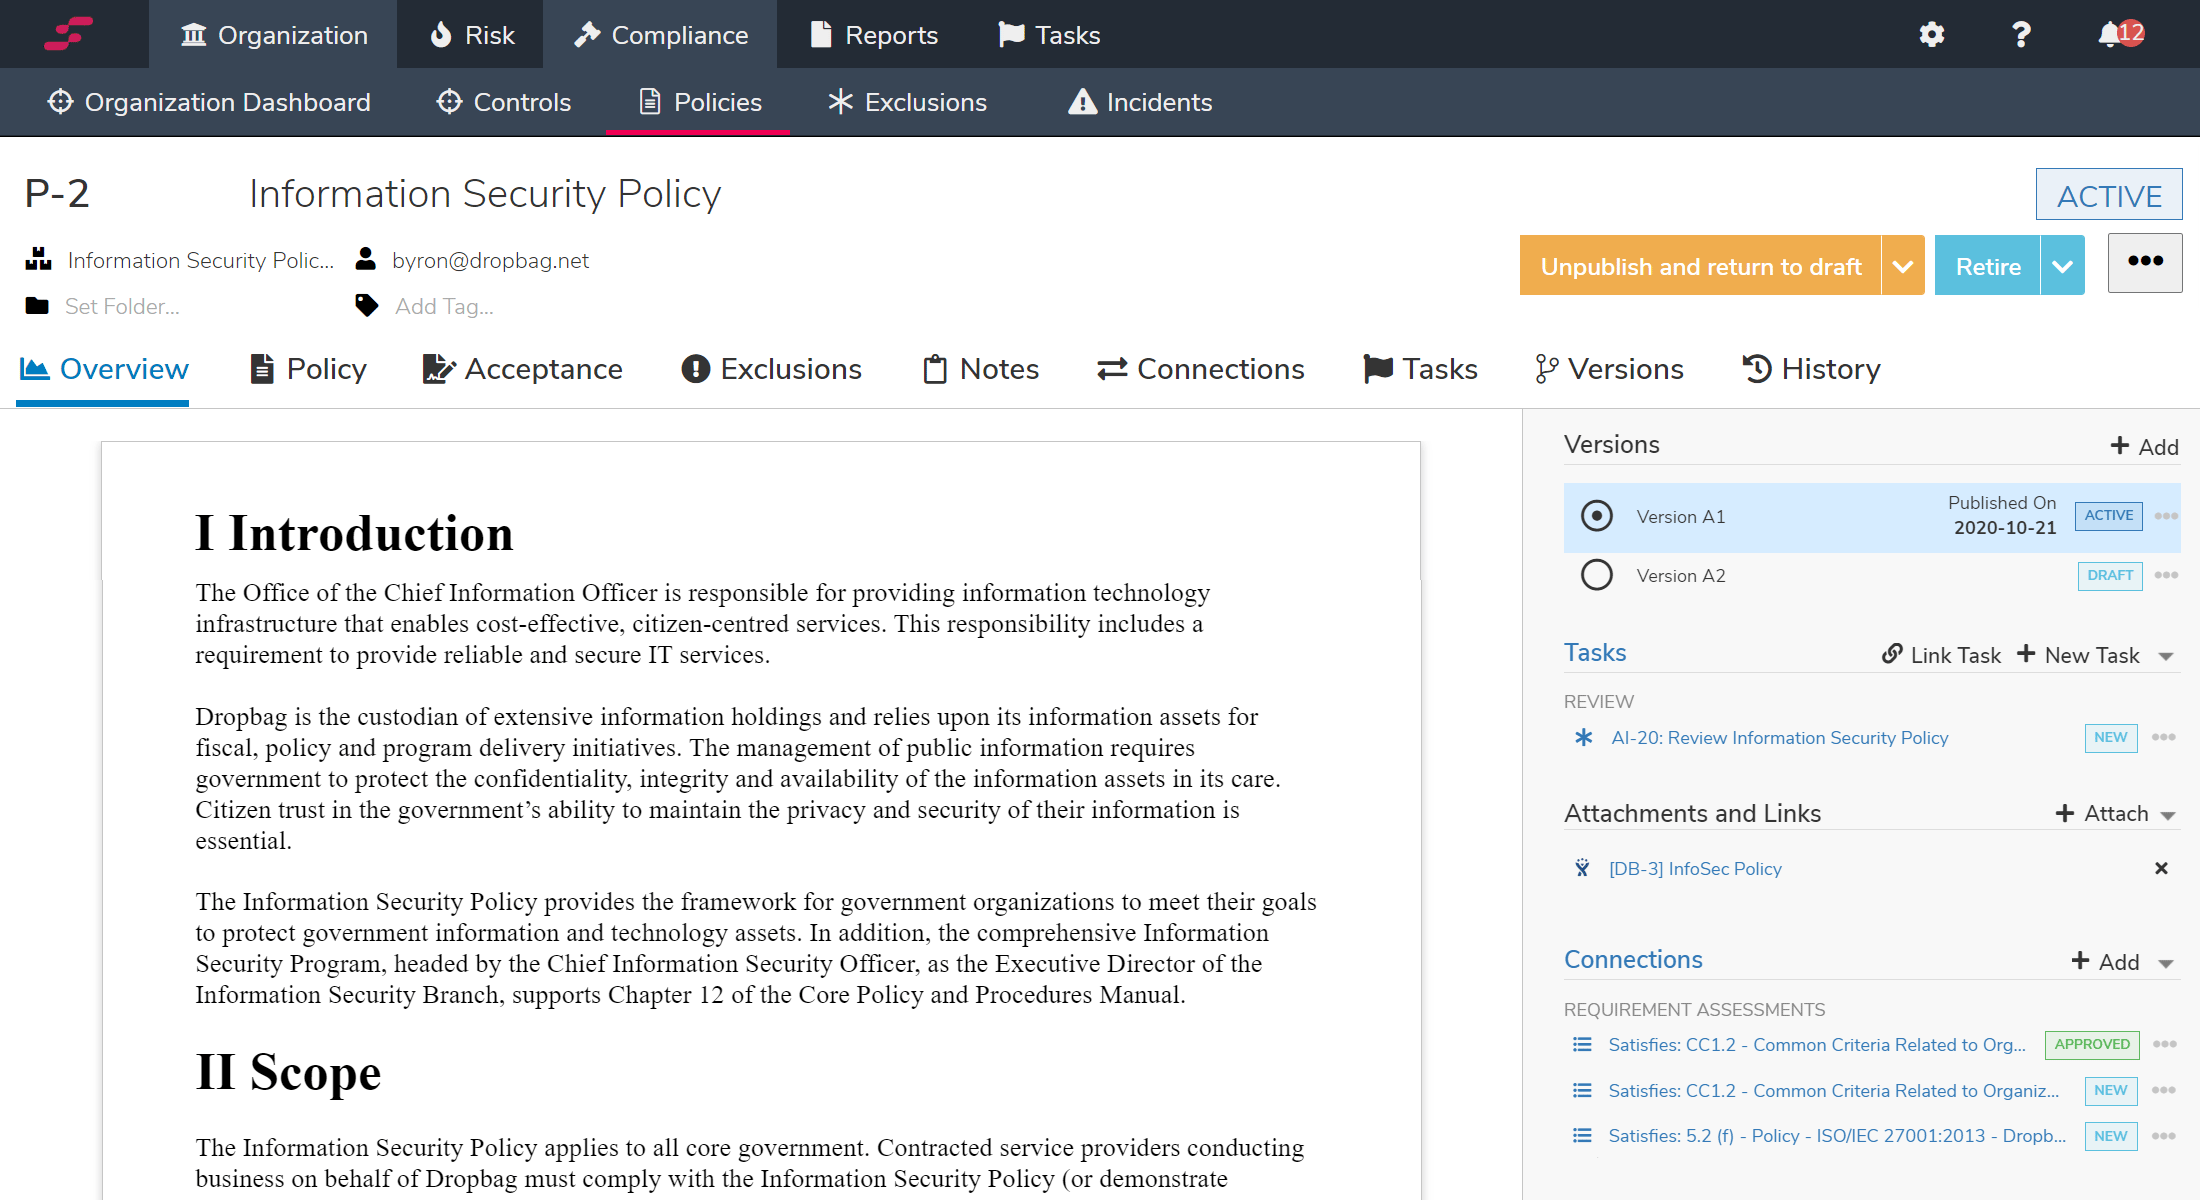Image resolution: width=2200 pixels, height=1200 pixels.
Task: Open the settings gear icon
Action: click(1931, 35)
